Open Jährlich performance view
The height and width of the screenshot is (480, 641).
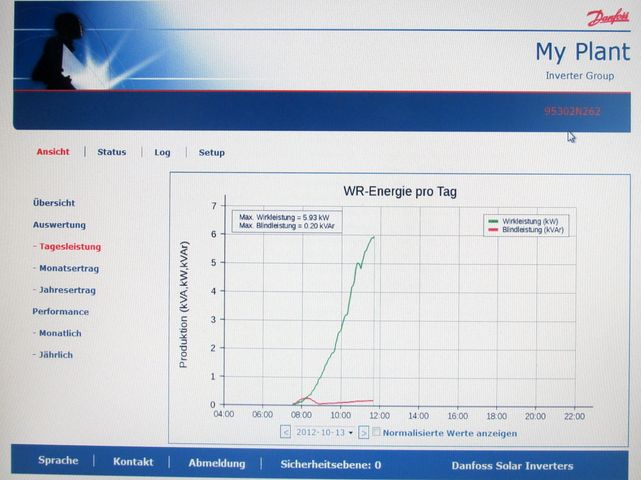(56, 355)
